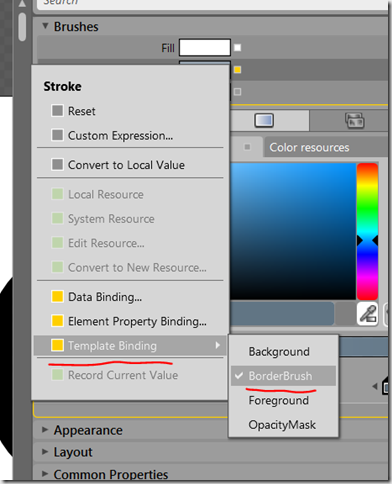This screenshot has width=392, height=484.
Task: Click the small marker beside Color resources
Action: [247, 147]
